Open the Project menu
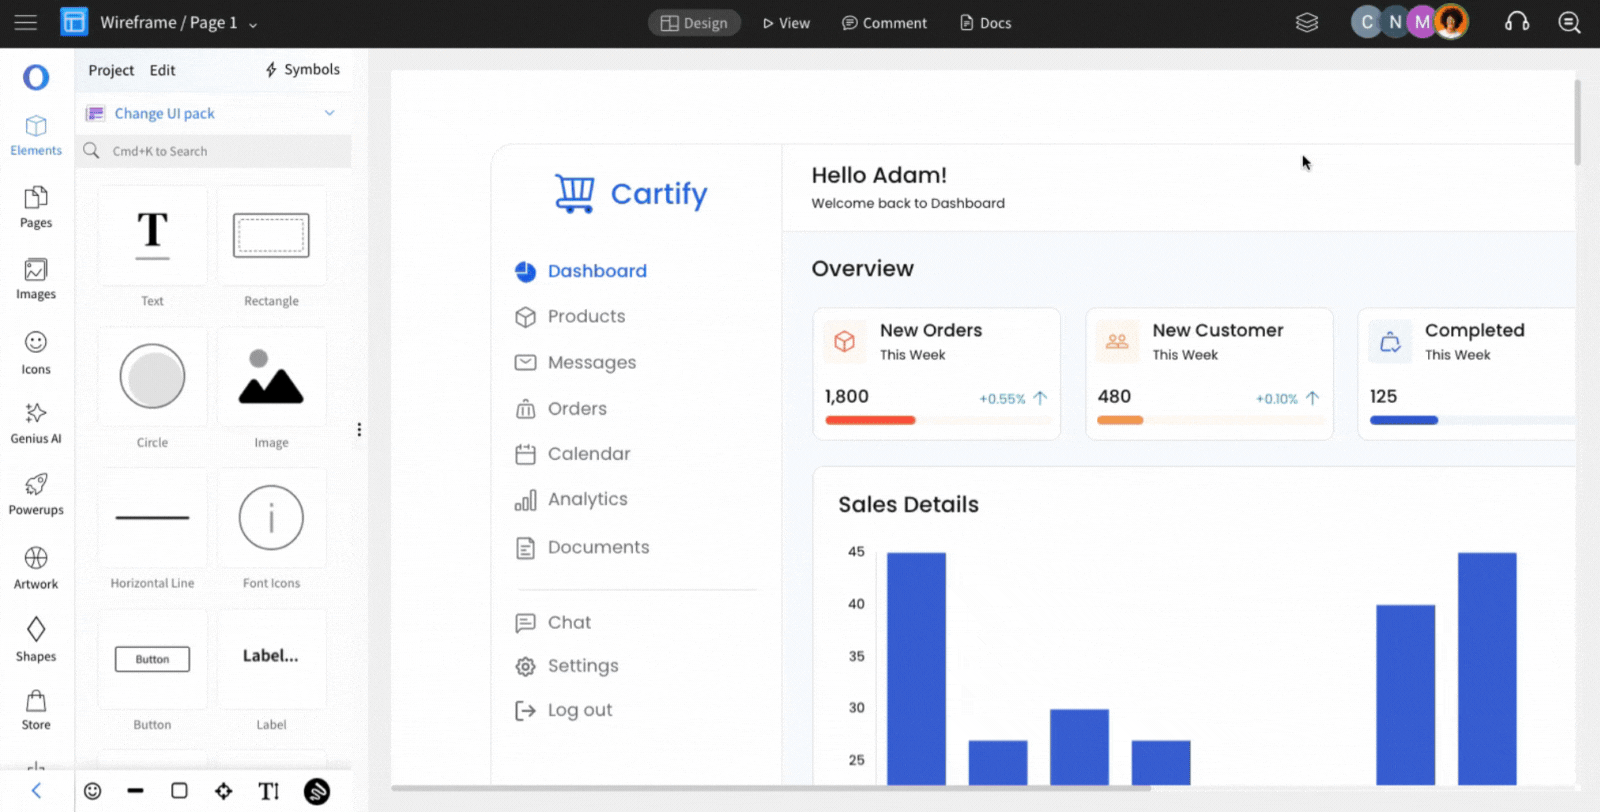The height and width of the screenshot is (812, 1600). [x=111, y=70]
